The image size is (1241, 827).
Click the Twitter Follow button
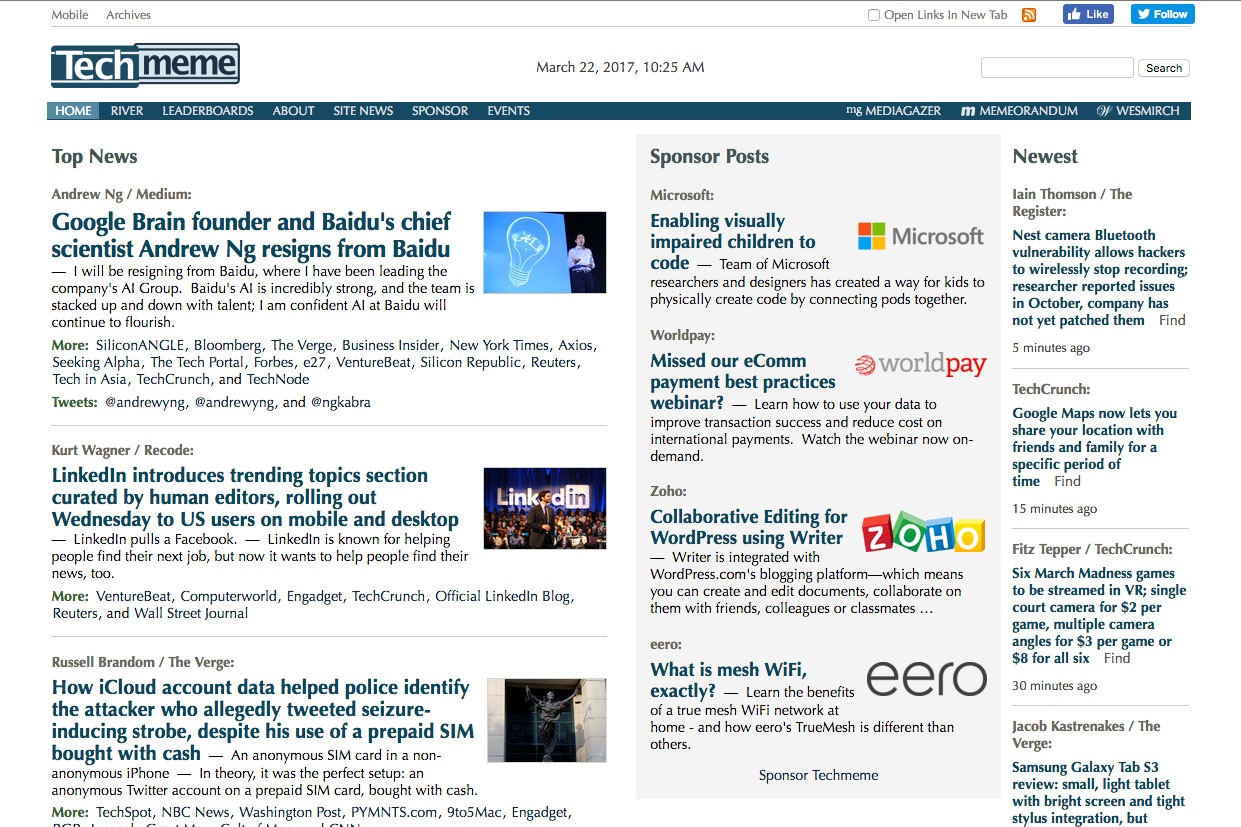(x=1162, y=14)
